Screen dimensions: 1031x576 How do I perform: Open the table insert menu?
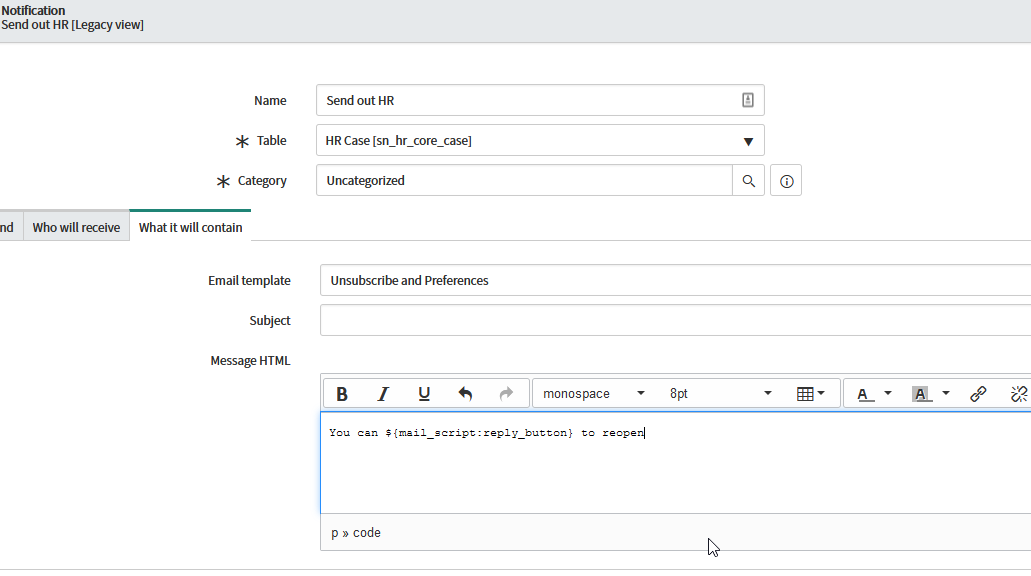(x=810, y=394)
